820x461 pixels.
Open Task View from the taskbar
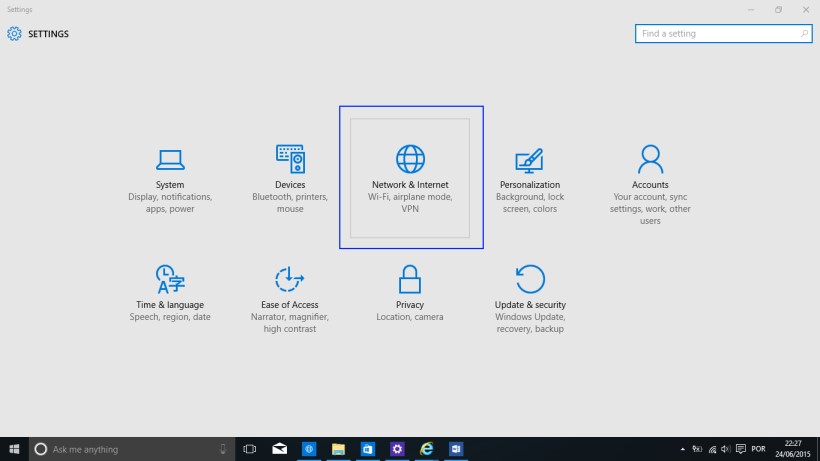pyautogui.click(x=250, y=449)
